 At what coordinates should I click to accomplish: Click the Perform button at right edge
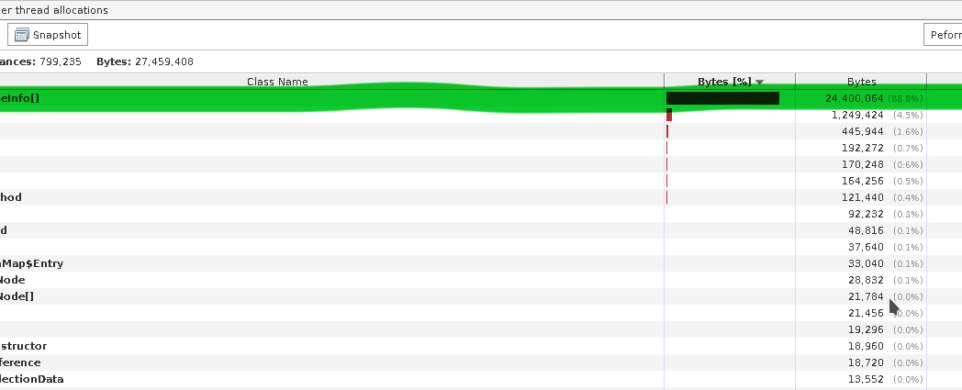[x=943, y=35]
